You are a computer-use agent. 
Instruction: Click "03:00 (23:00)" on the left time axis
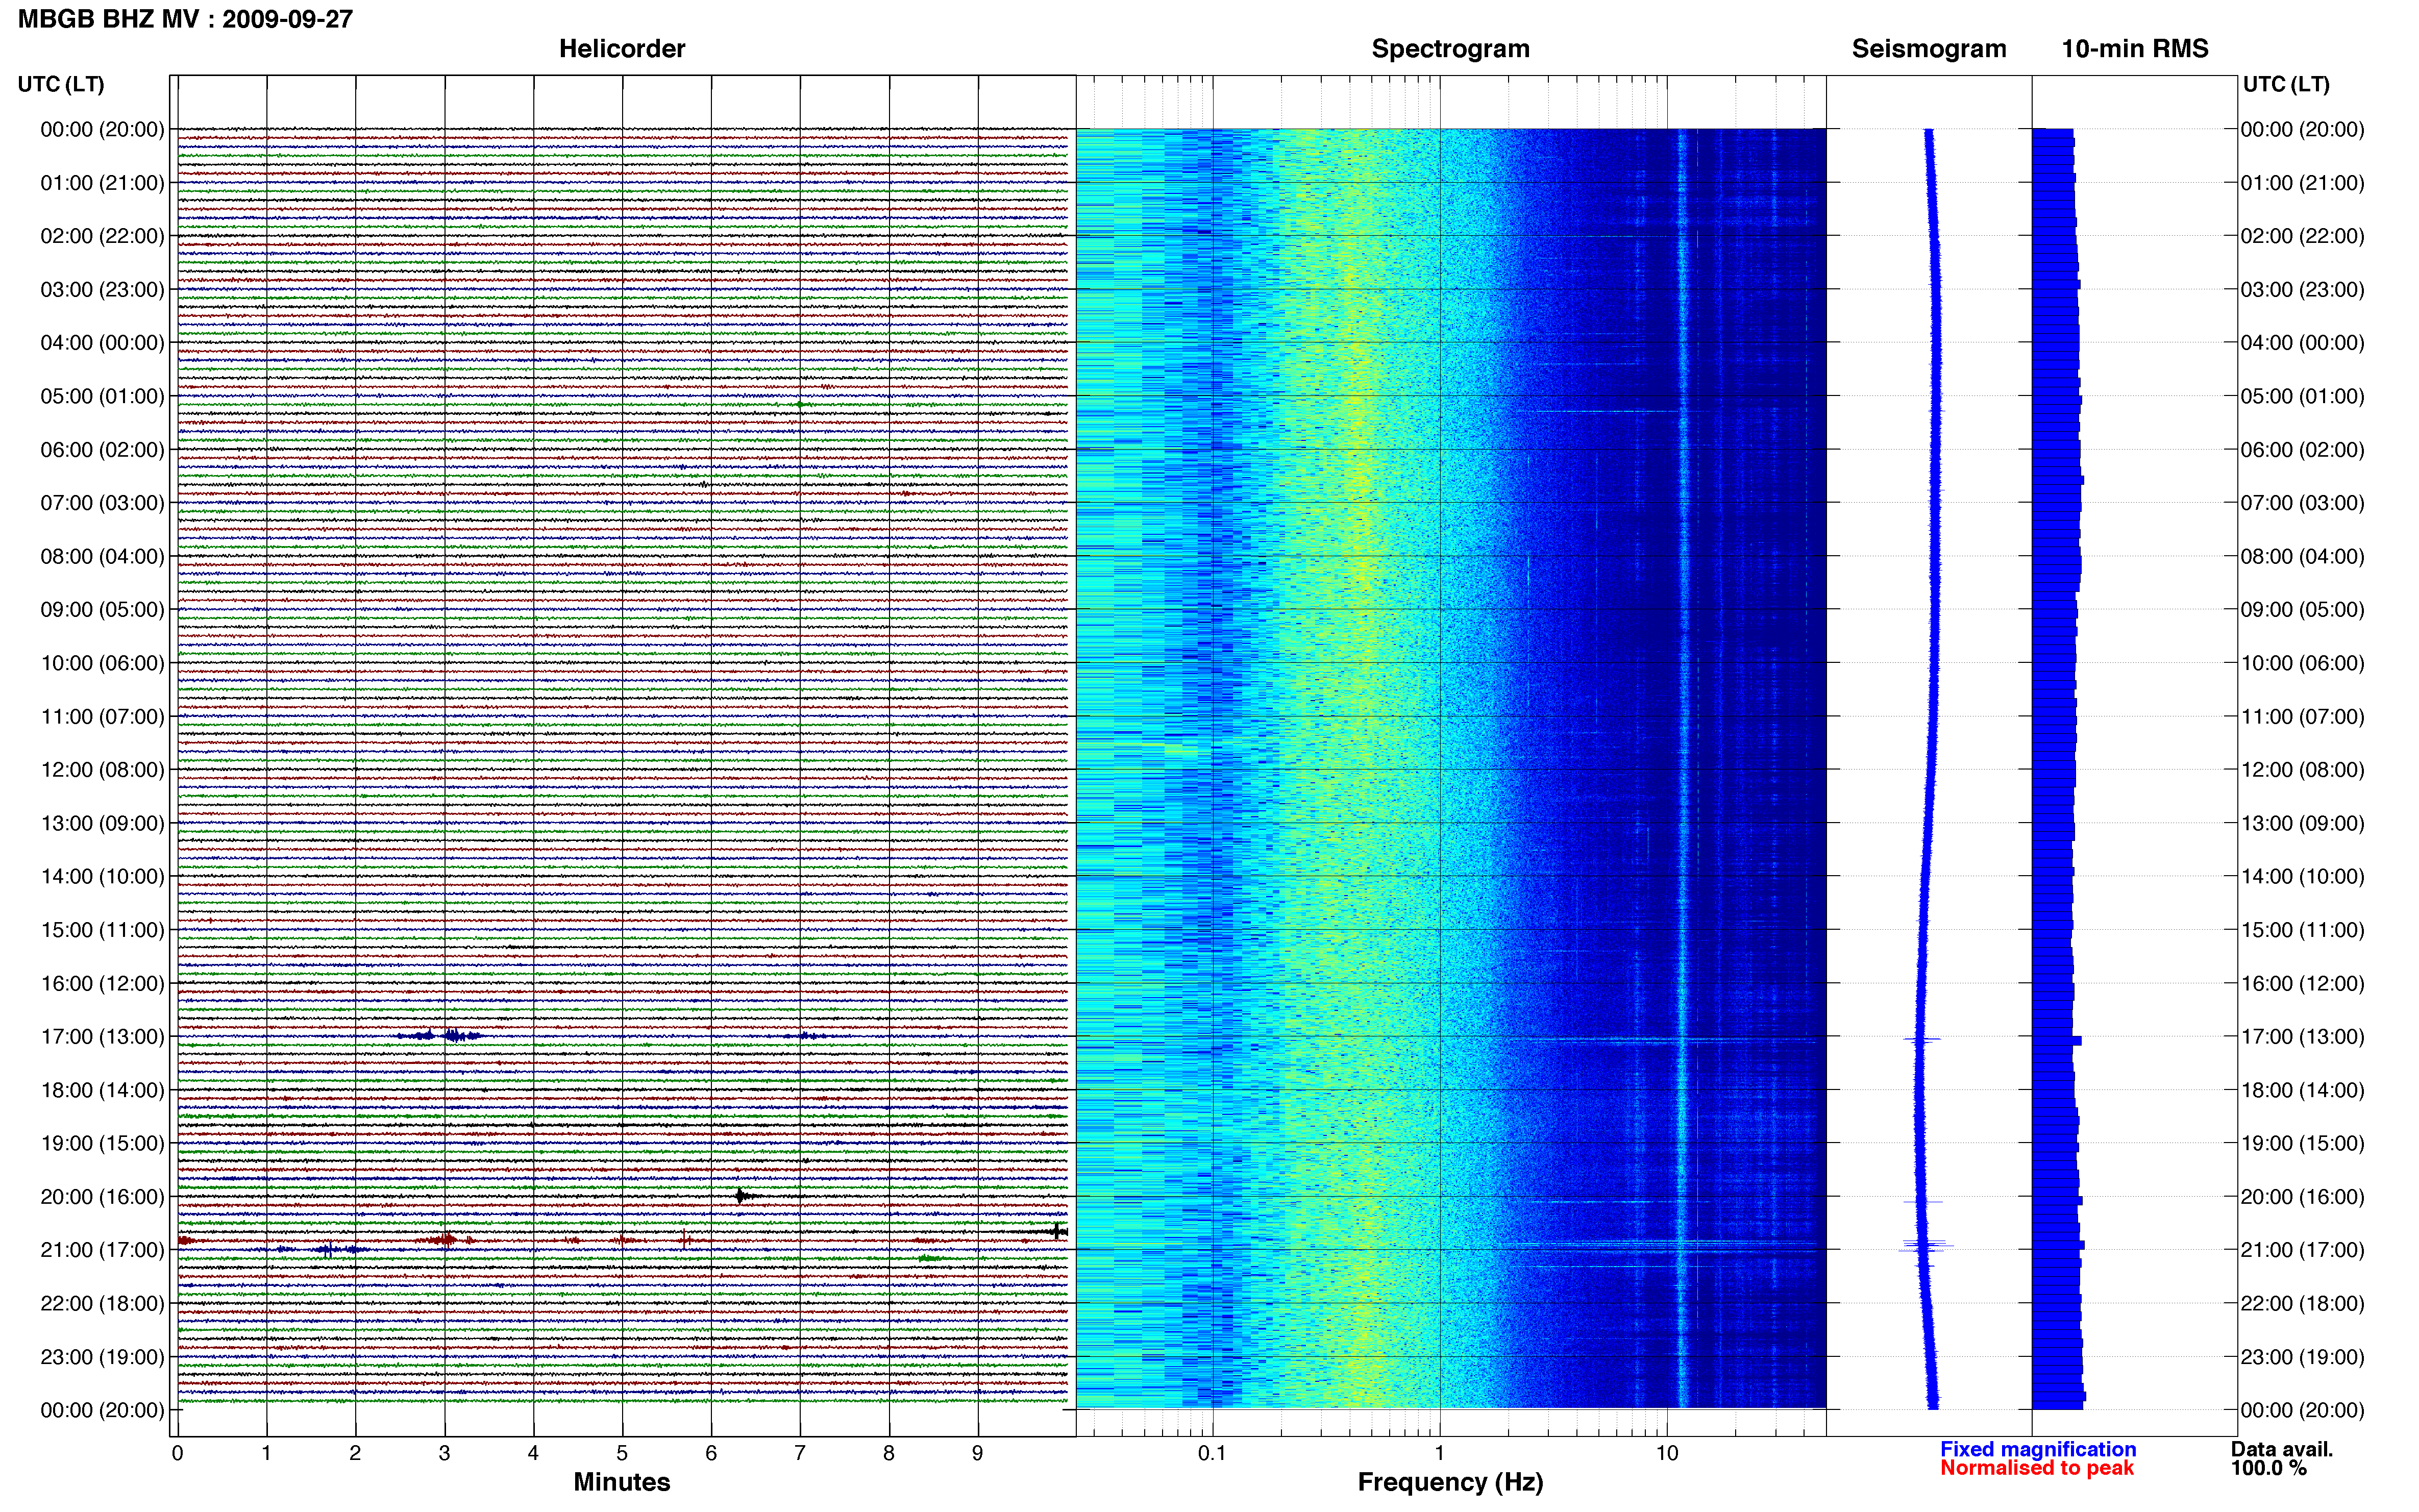[102, 290]
